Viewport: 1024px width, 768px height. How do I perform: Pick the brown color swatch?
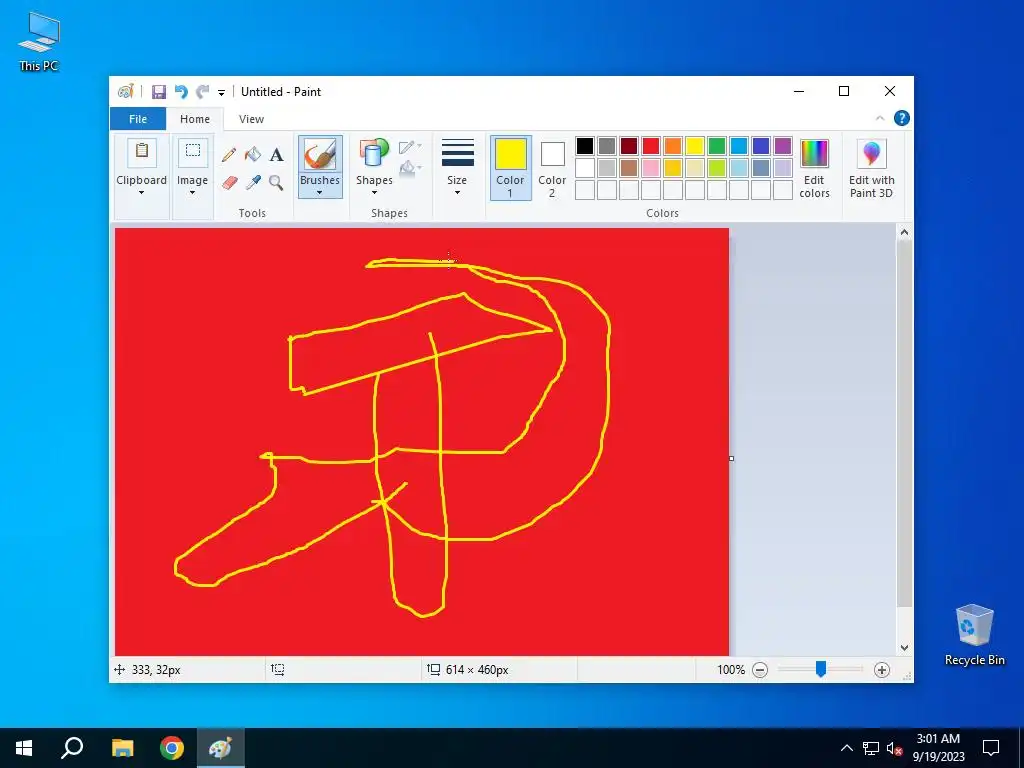pyautogui.click(x=629, y=168)
